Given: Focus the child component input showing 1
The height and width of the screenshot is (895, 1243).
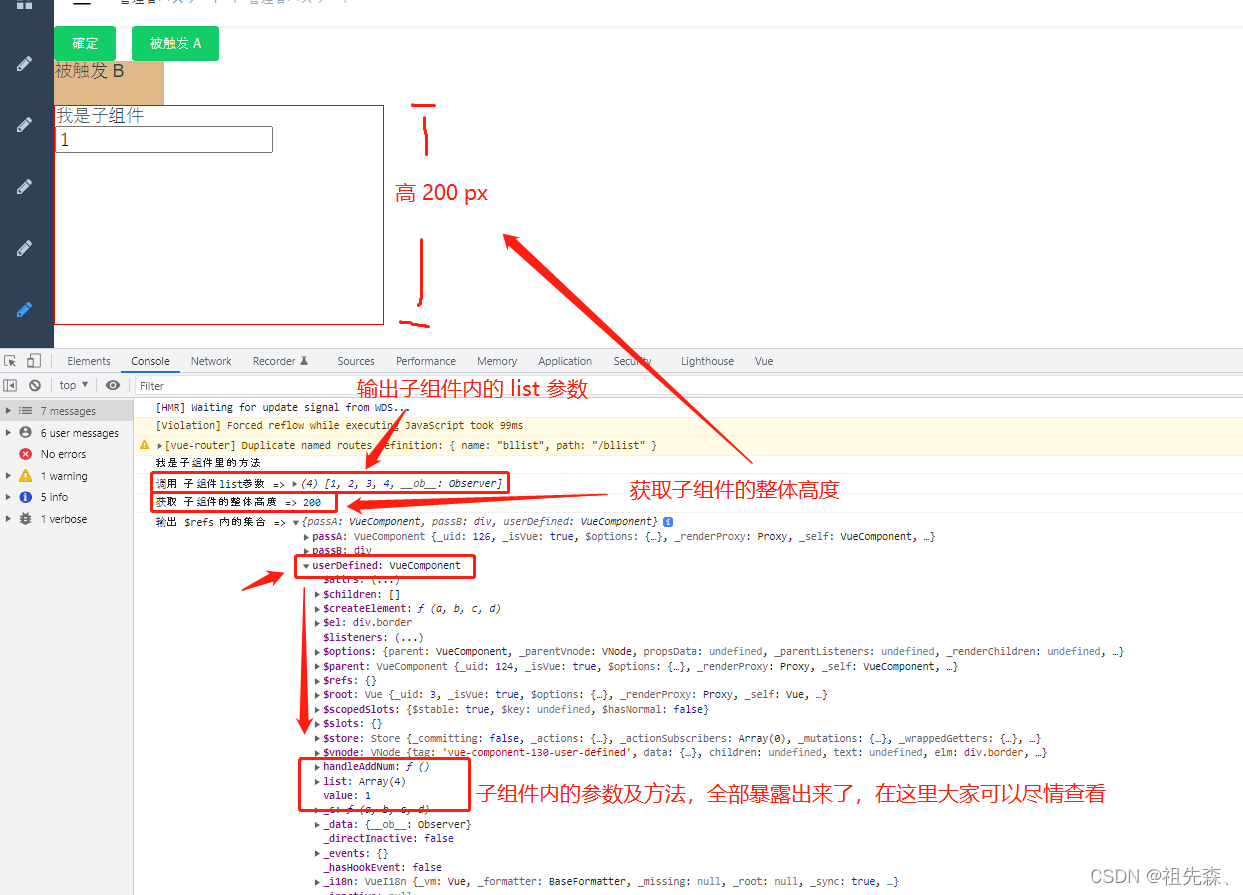Looking at the screenshot, I should tap(164, 139).
